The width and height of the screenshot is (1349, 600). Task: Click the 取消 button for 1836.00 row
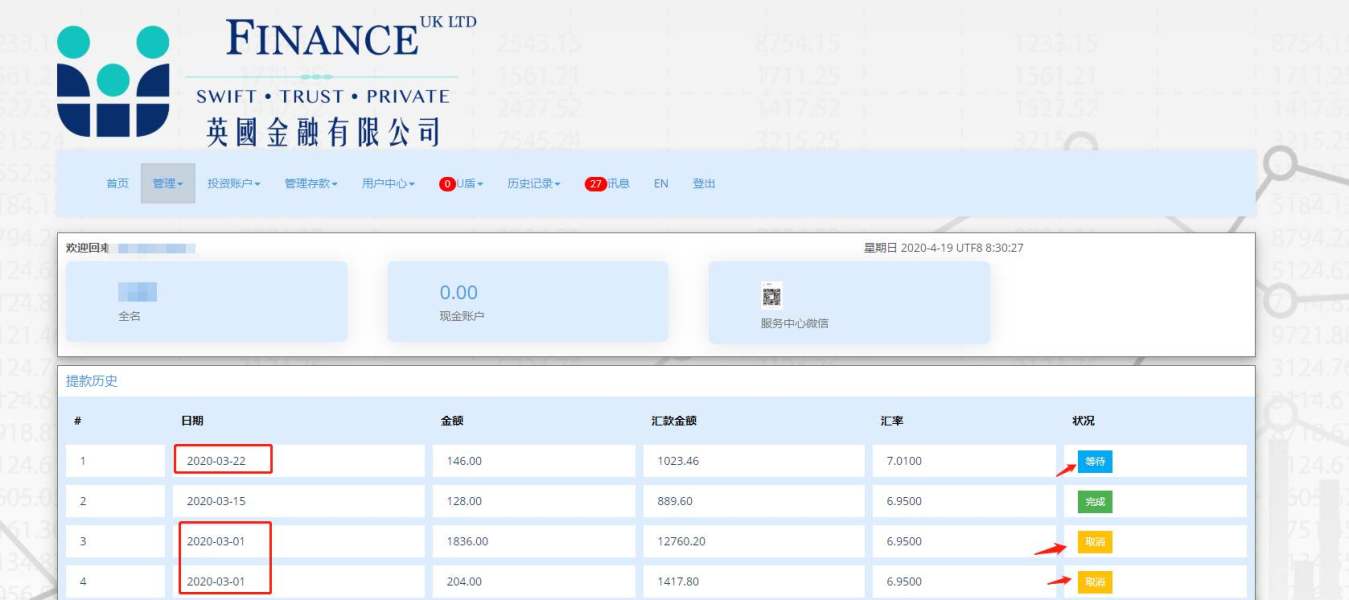pyautogui.click(x=1095, y=542)
